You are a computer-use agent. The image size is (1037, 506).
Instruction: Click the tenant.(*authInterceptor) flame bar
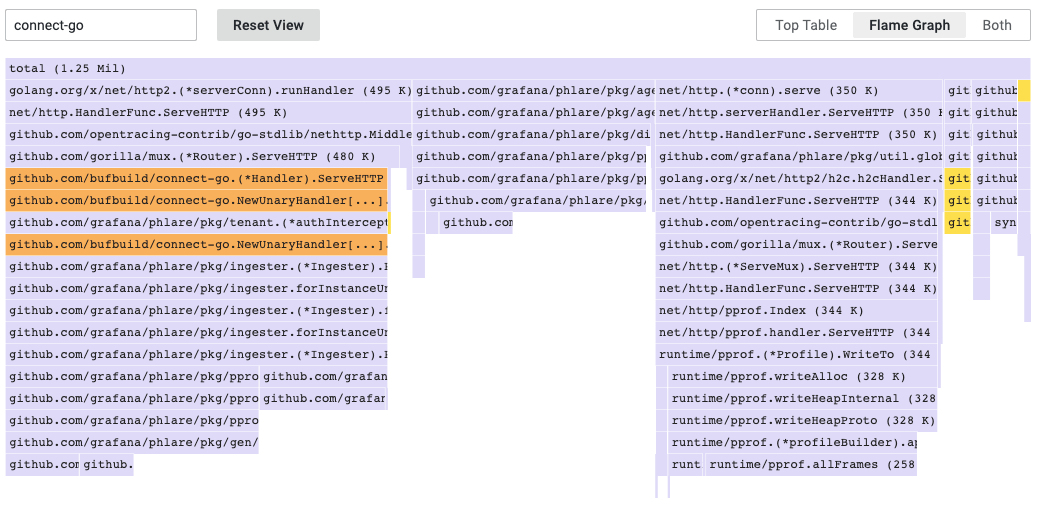[196, 223]
